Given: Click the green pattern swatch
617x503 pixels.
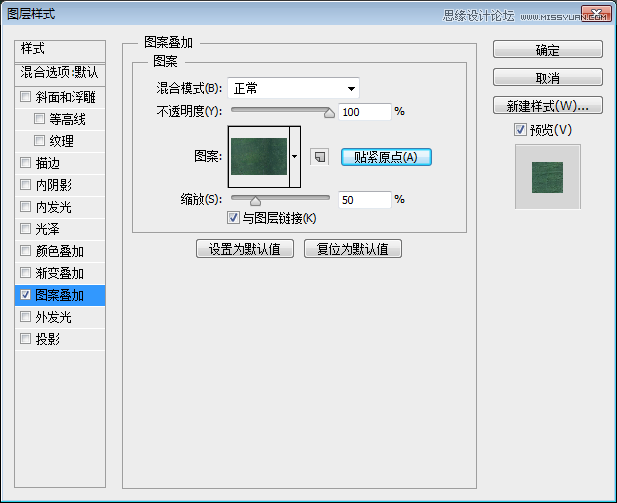Looking at the screenshot, I should (x=259, y=156).
